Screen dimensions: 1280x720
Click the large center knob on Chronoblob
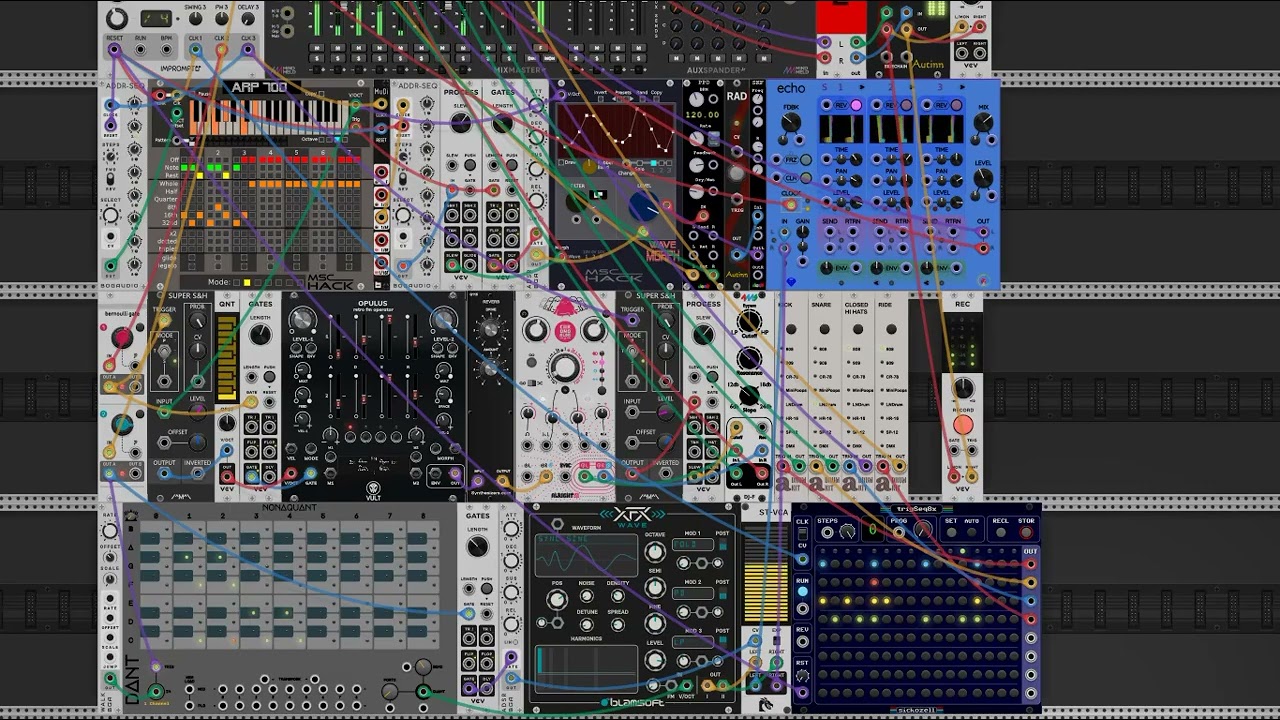coord(565,368)
